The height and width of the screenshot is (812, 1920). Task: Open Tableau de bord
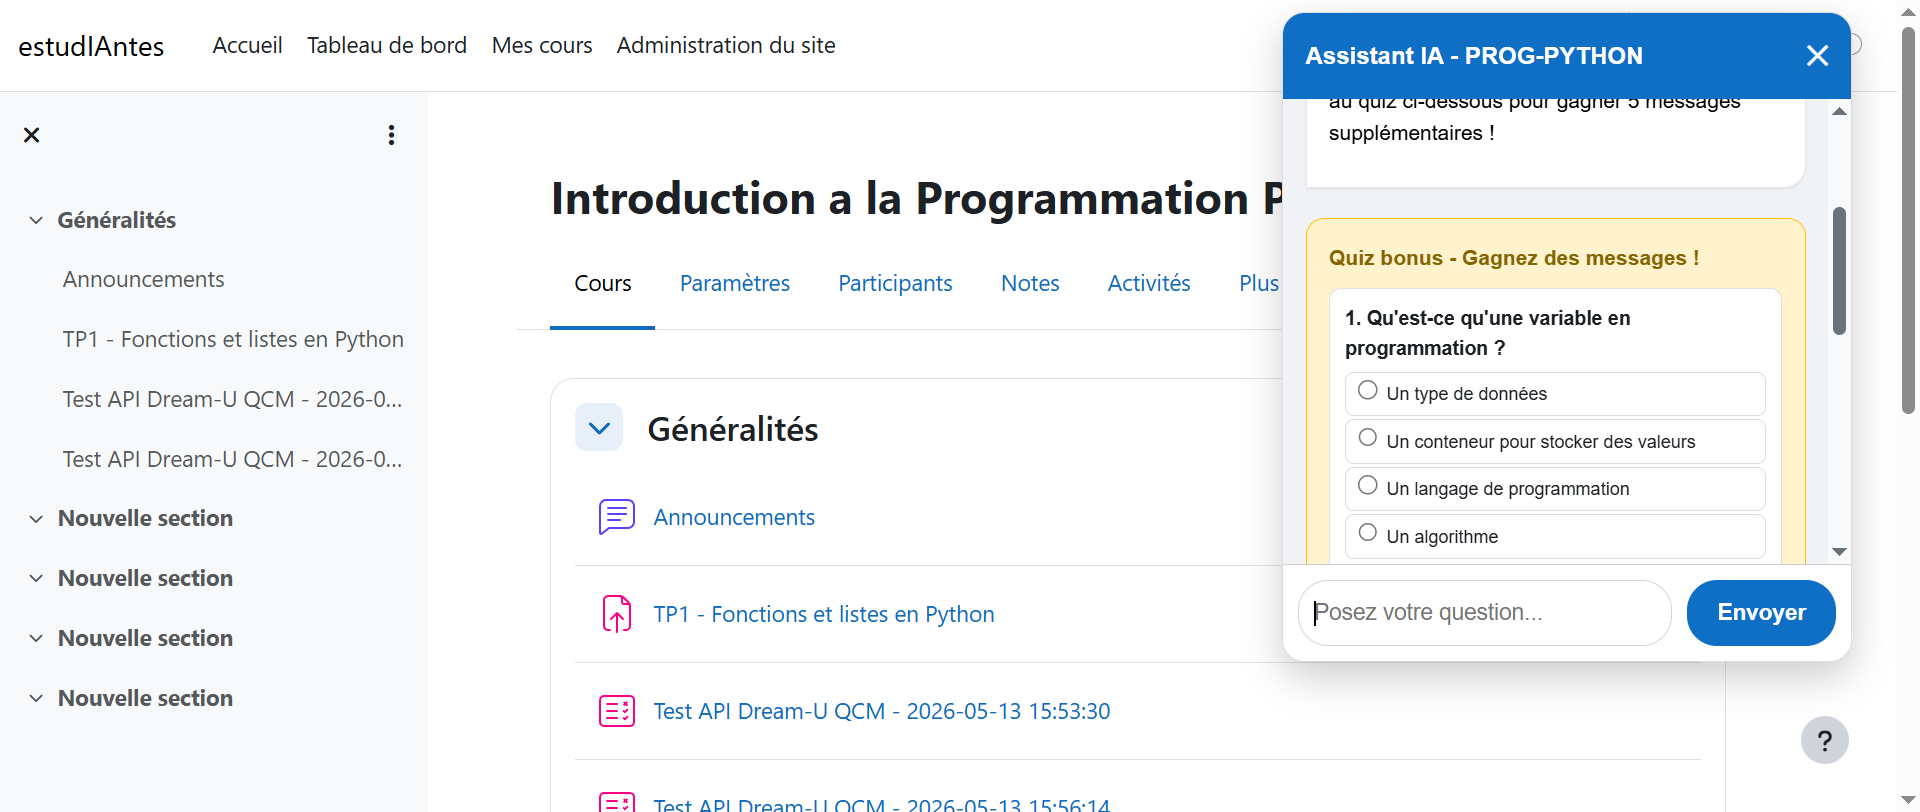[x=387, y=45]
